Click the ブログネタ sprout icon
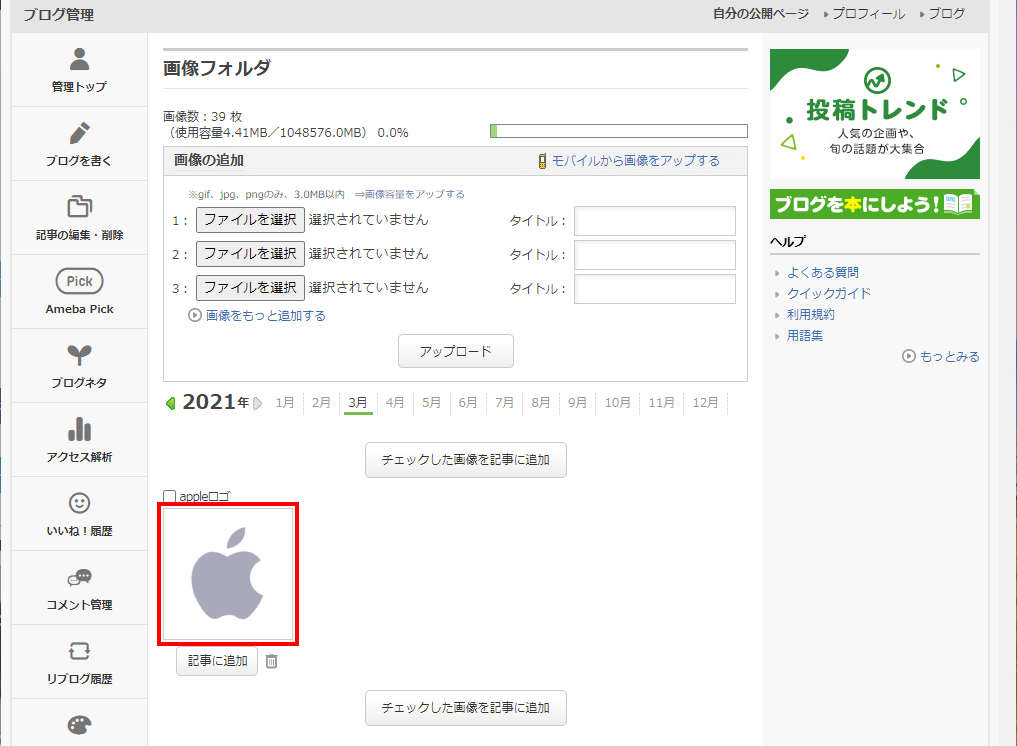 pos(79,355)
